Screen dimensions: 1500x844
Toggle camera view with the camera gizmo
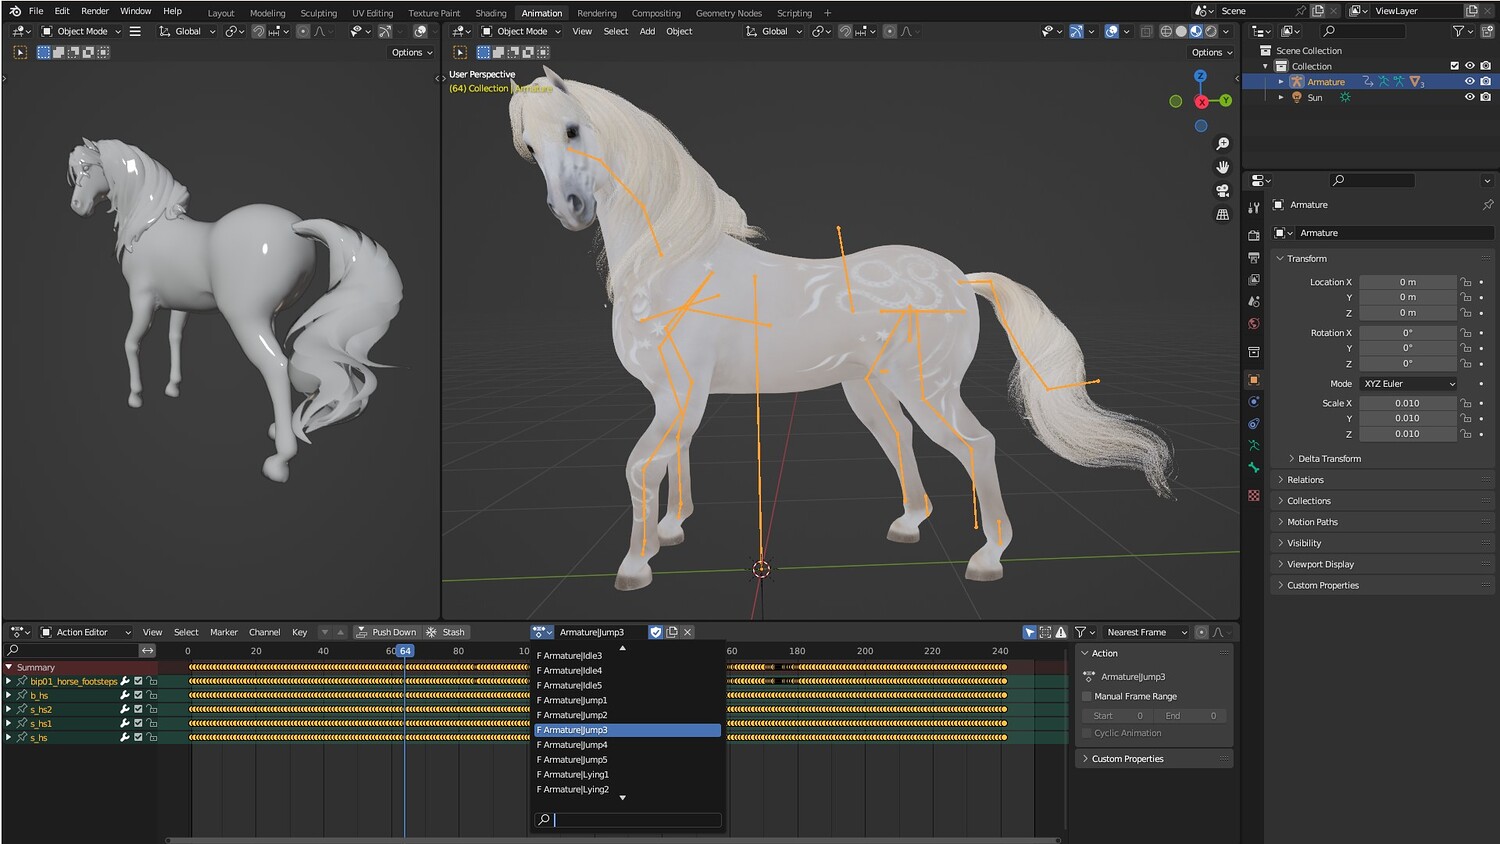(x=1222, y=191)
